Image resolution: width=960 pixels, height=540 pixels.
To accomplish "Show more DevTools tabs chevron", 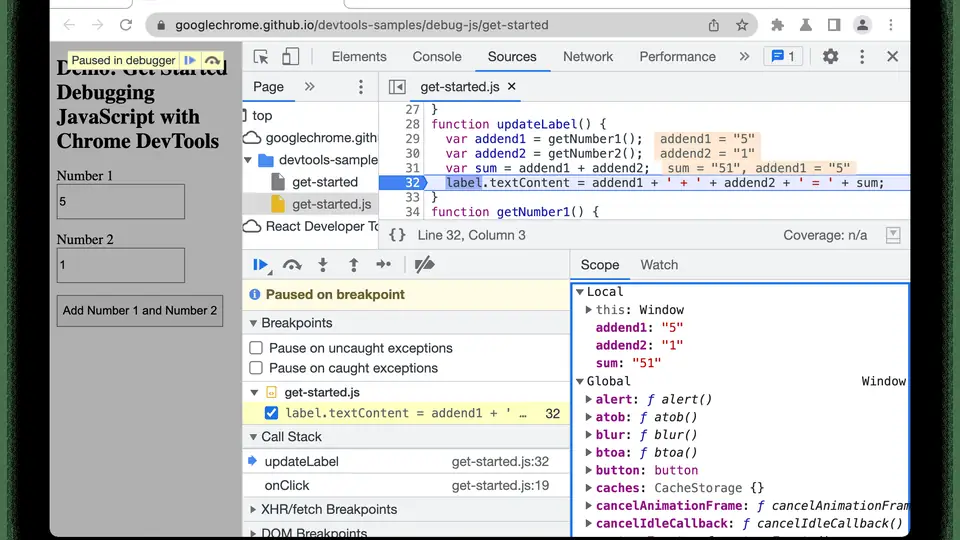I will pyautogui.click(x=744, y=57).
